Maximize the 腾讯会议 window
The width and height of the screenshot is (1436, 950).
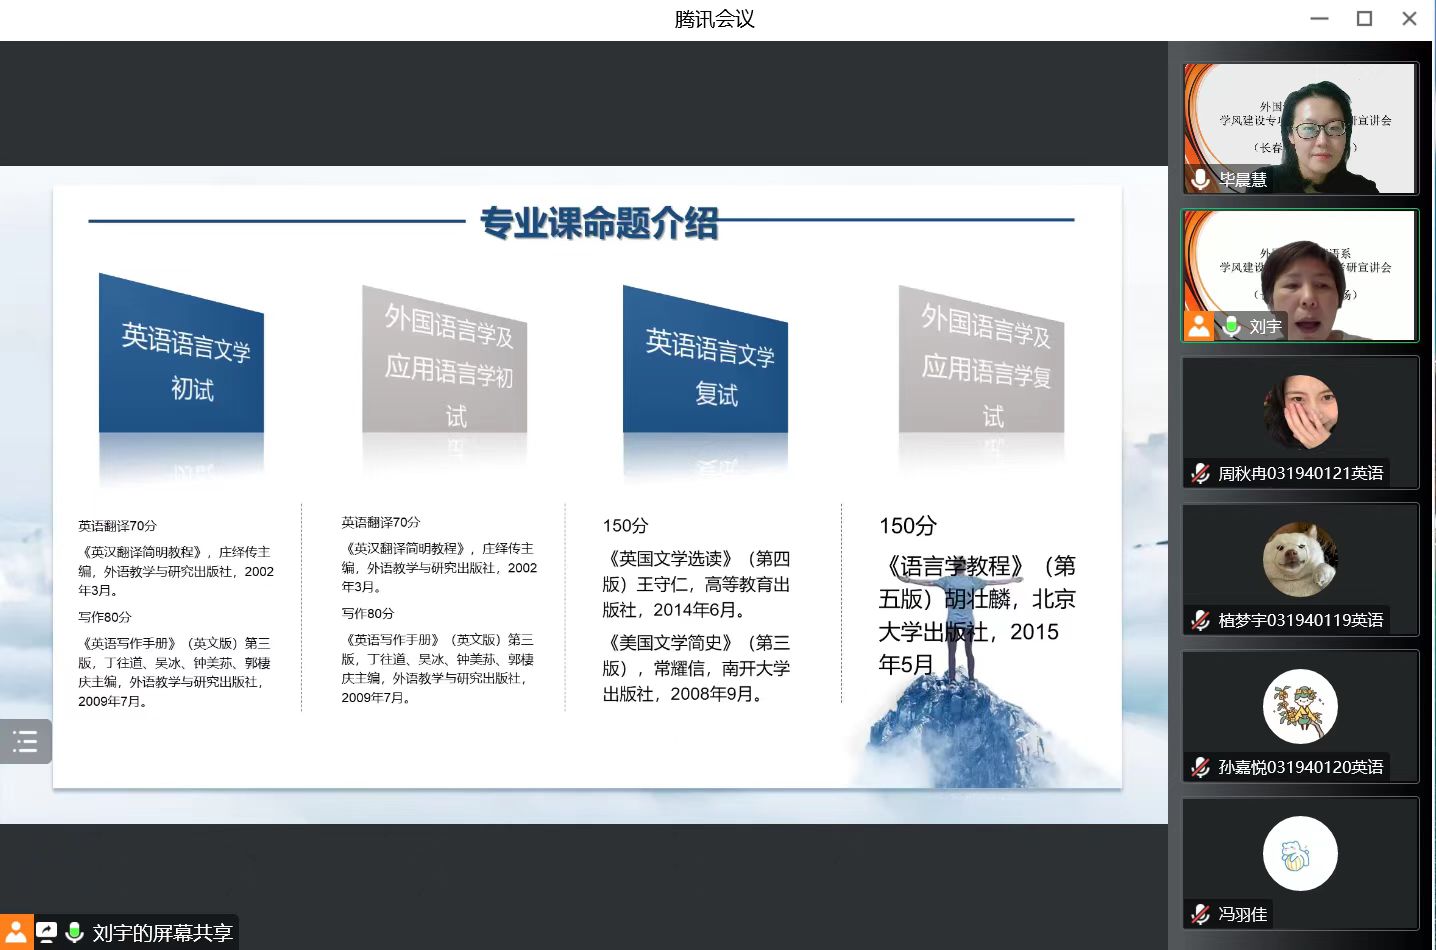click(1364, 19)
